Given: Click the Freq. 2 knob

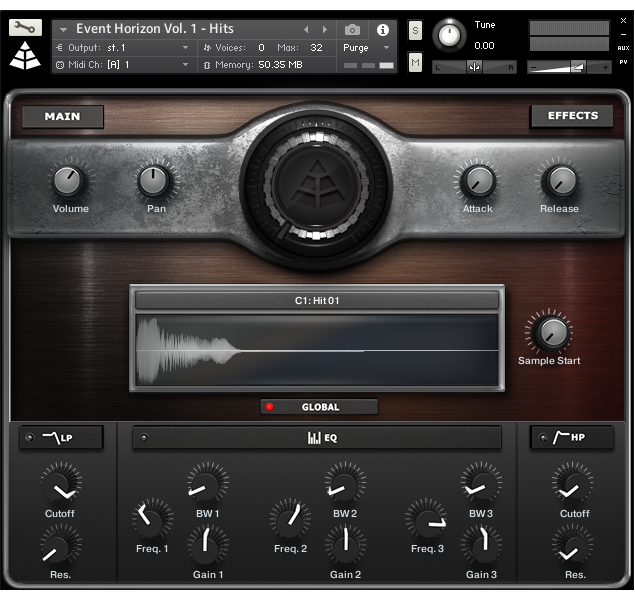Looking at the screenshot, I should coord(290,519).
